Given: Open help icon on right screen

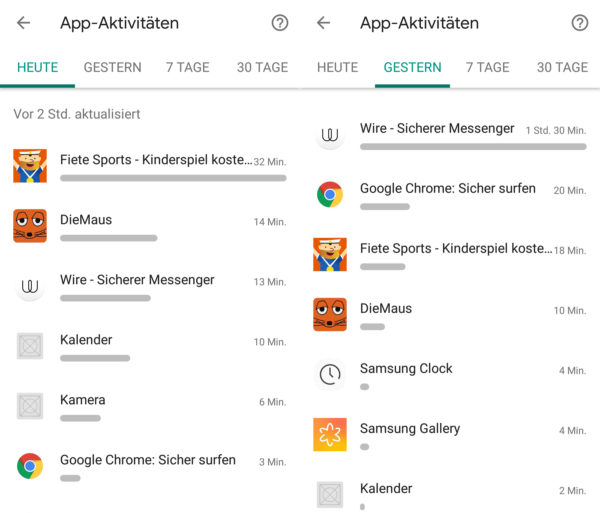Looking at the screenshot, I should click(580, 23).
